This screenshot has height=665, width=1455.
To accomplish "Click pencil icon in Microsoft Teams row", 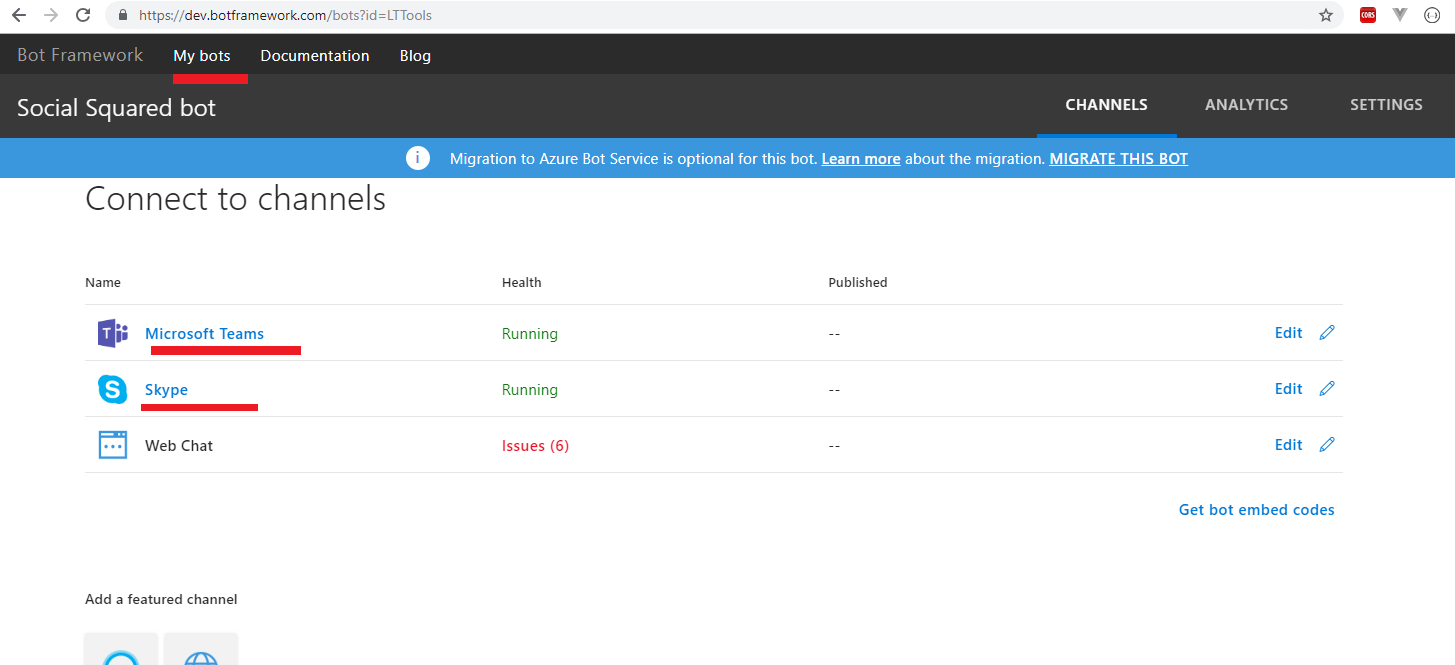I will 1327,333.
